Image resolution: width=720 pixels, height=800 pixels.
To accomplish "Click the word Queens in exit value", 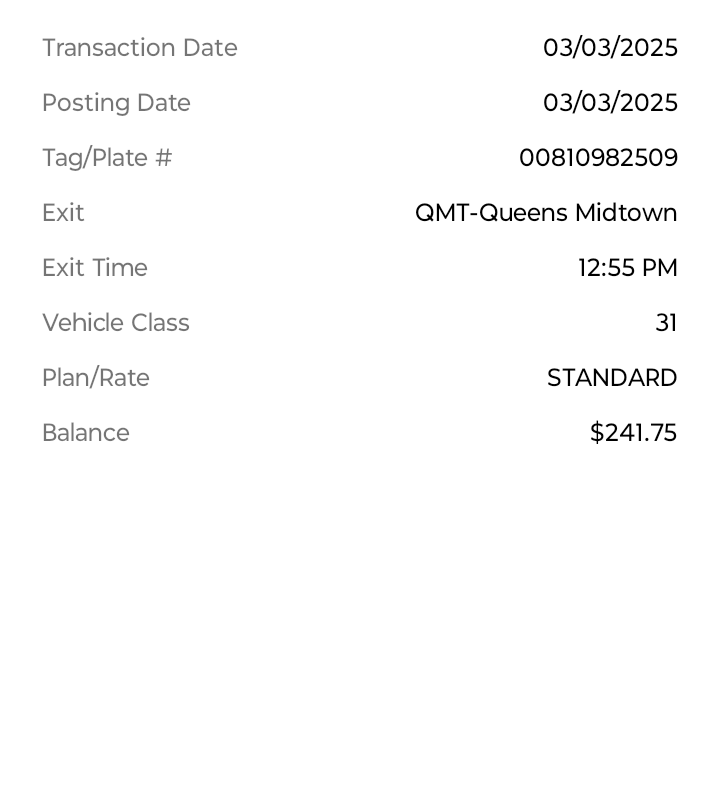I will click(524, 213).
